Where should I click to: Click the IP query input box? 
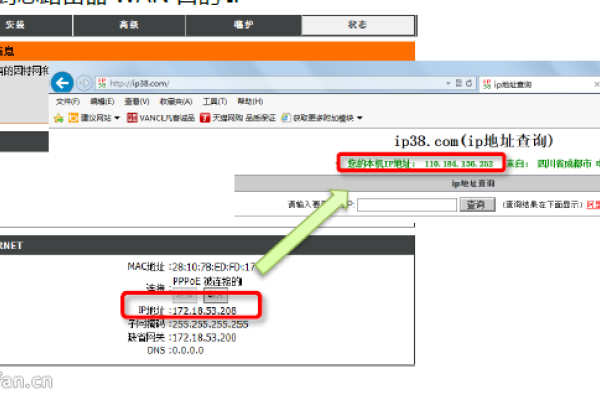(407, 204)
